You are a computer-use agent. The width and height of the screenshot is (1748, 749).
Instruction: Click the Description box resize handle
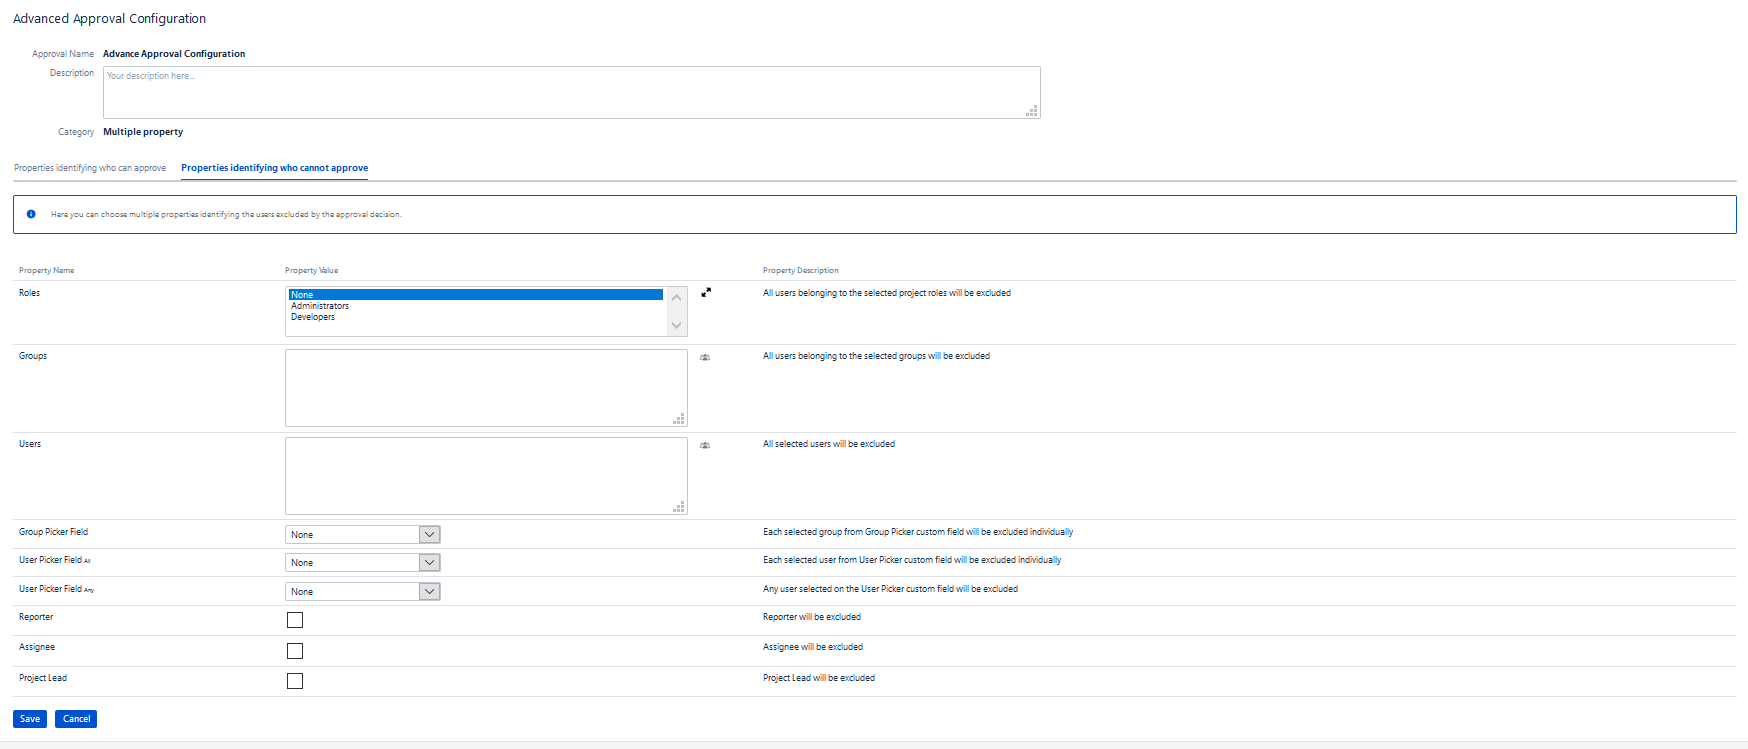click(x=1032, y=111)
